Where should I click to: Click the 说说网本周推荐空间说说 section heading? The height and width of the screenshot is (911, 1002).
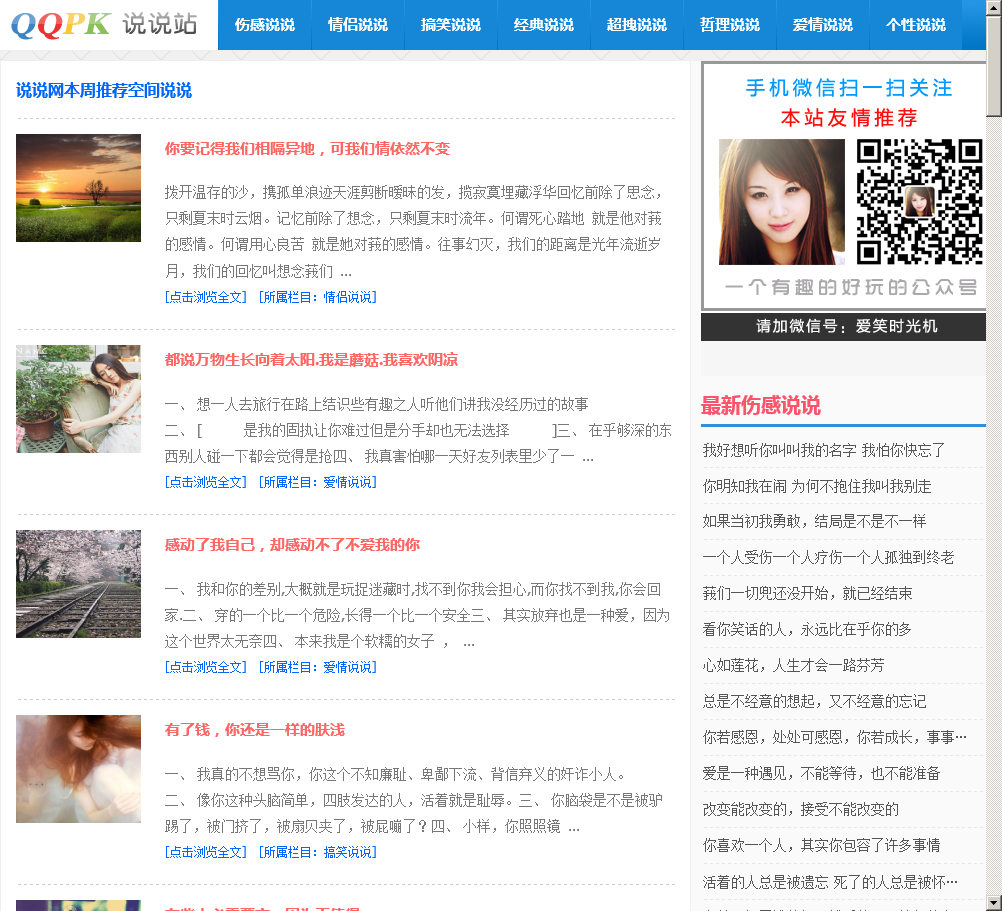(104, 91)
